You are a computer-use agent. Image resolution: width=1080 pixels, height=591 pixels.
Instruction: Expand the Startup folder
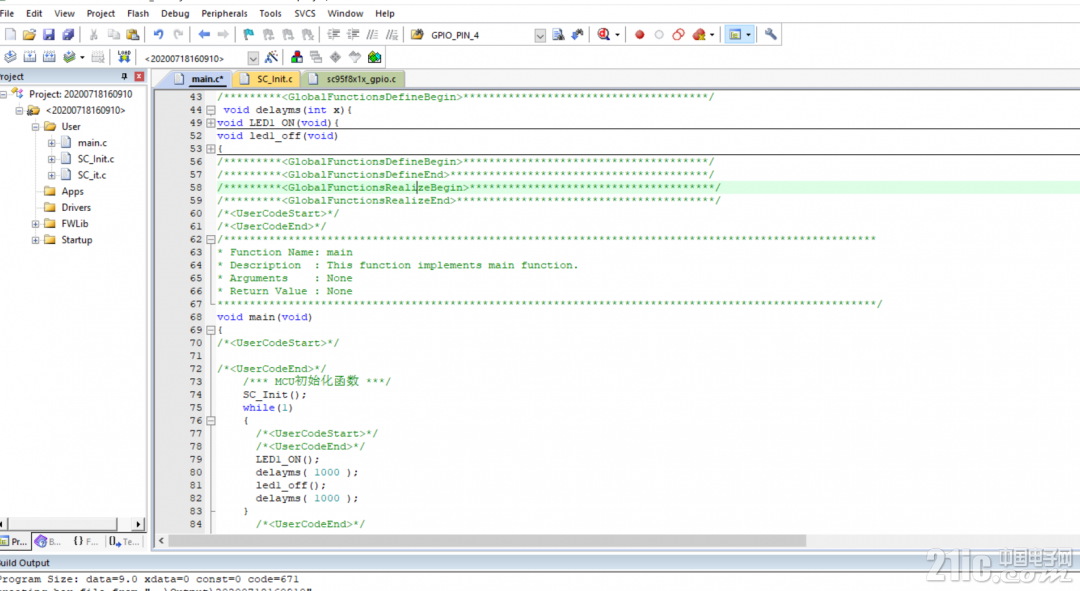(x=35, y=240)
